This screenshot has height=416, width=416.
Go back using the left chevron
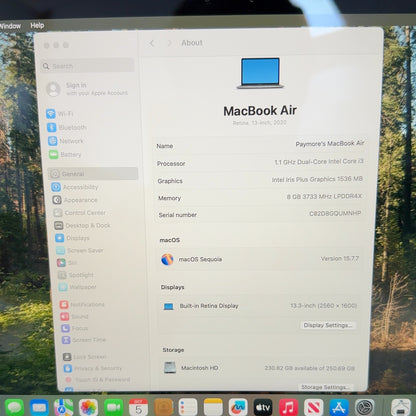[x=152, y=43]
